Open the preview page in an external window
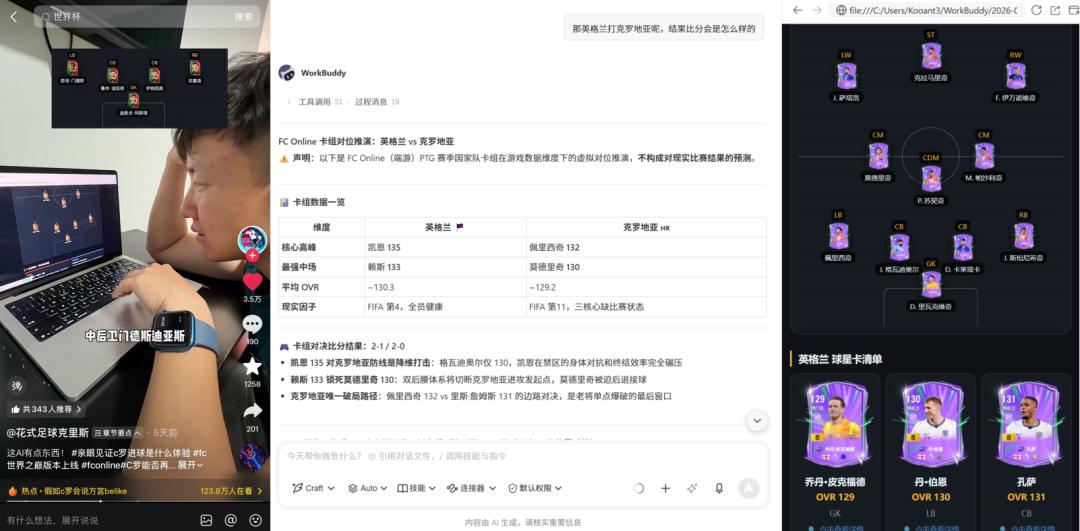 pyautogui.click(x=1055, y=10)
